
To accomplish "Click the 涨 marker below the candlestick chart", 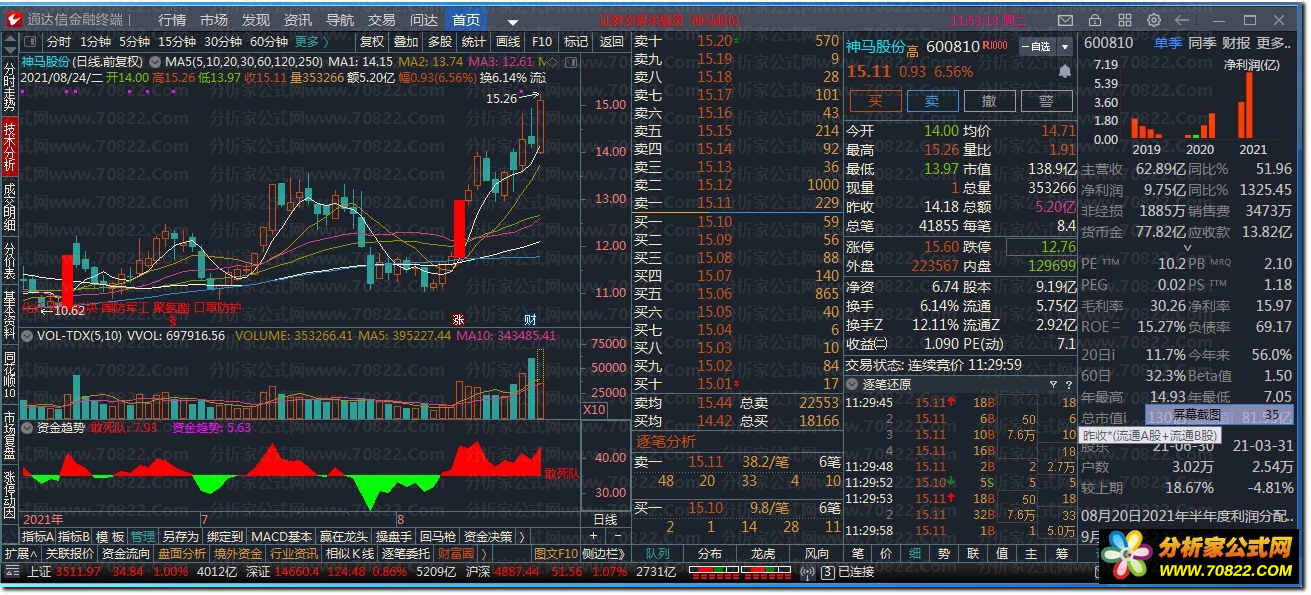I will [x=458, y=319].
